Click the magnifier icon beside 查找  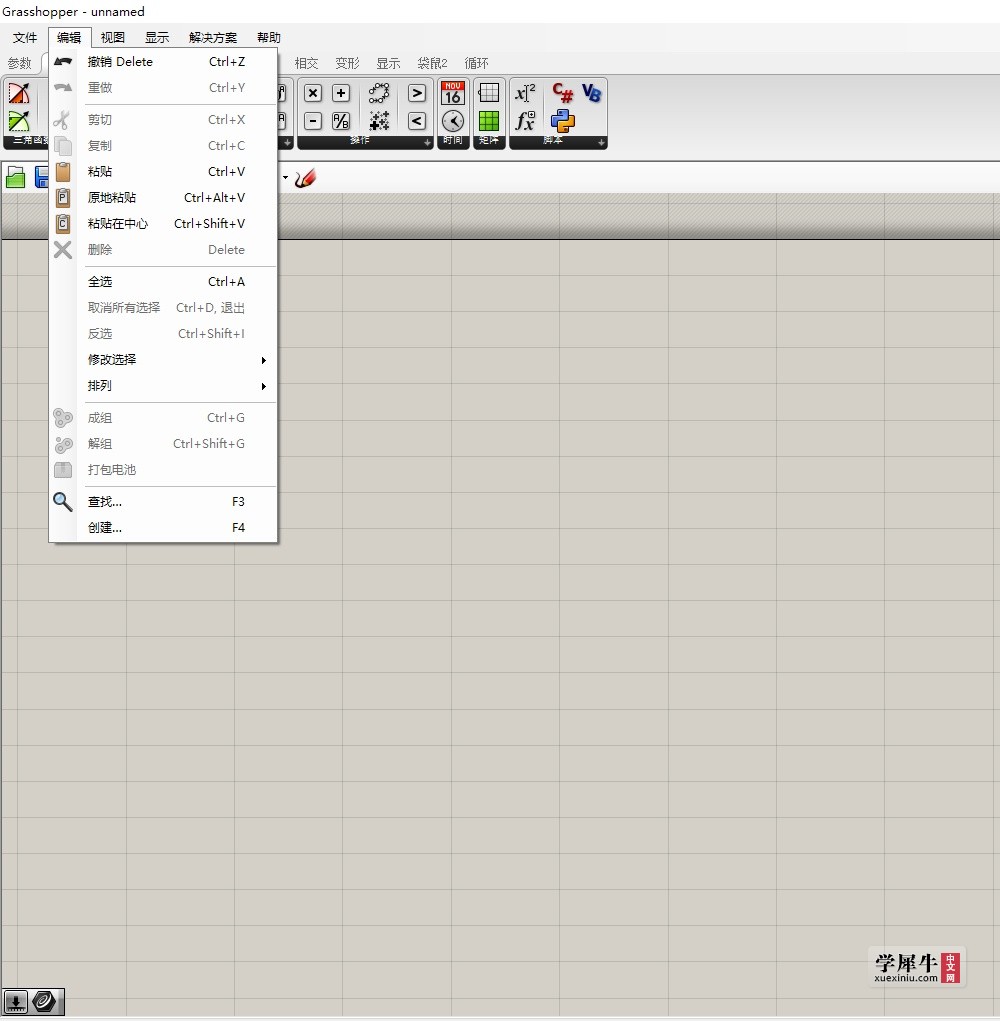click(62, 502)
